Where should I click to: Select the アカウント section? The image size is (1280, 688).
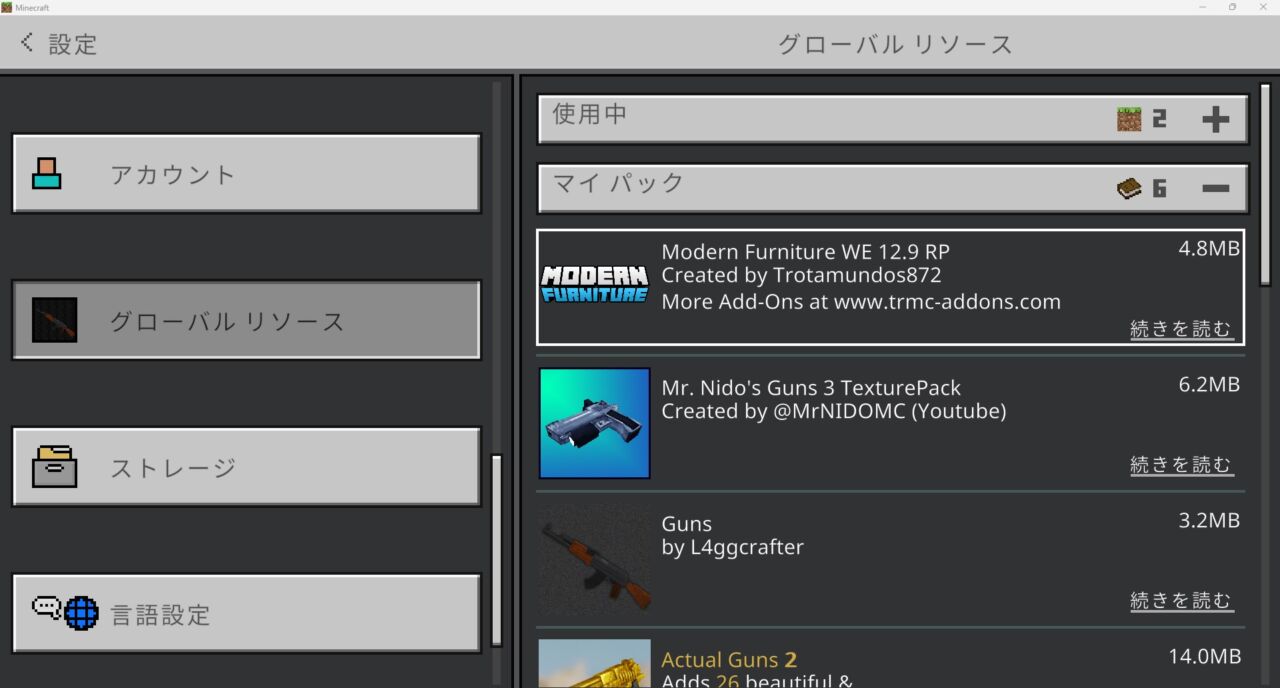tap(245, 173)
